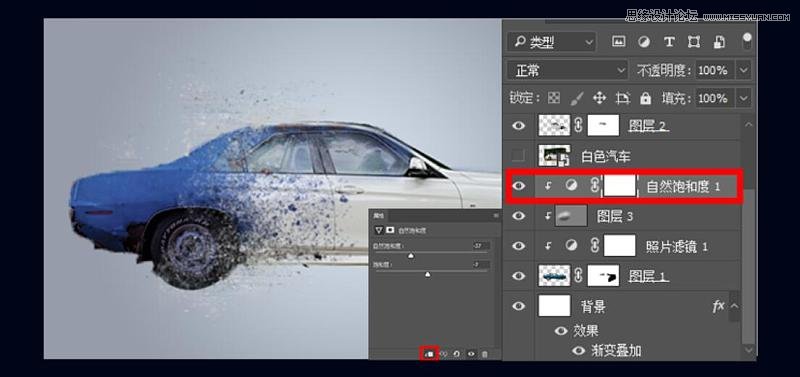800x377 pixels.
Task: Click 照片滤镜 1 mask link chain icon
Action: click(x=594, y=246)
